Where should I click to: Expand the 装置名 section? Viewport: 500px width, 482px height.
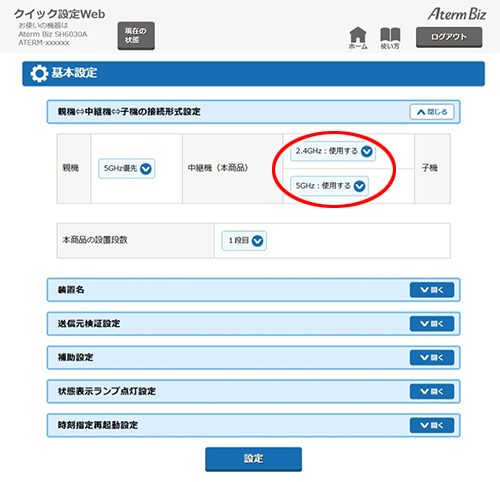(x=432, y=290)
